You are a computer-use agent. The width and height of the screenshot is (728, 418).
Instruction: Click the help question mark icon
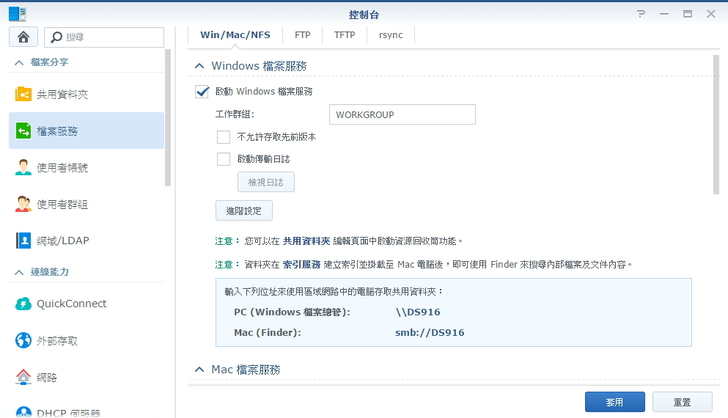641,14
